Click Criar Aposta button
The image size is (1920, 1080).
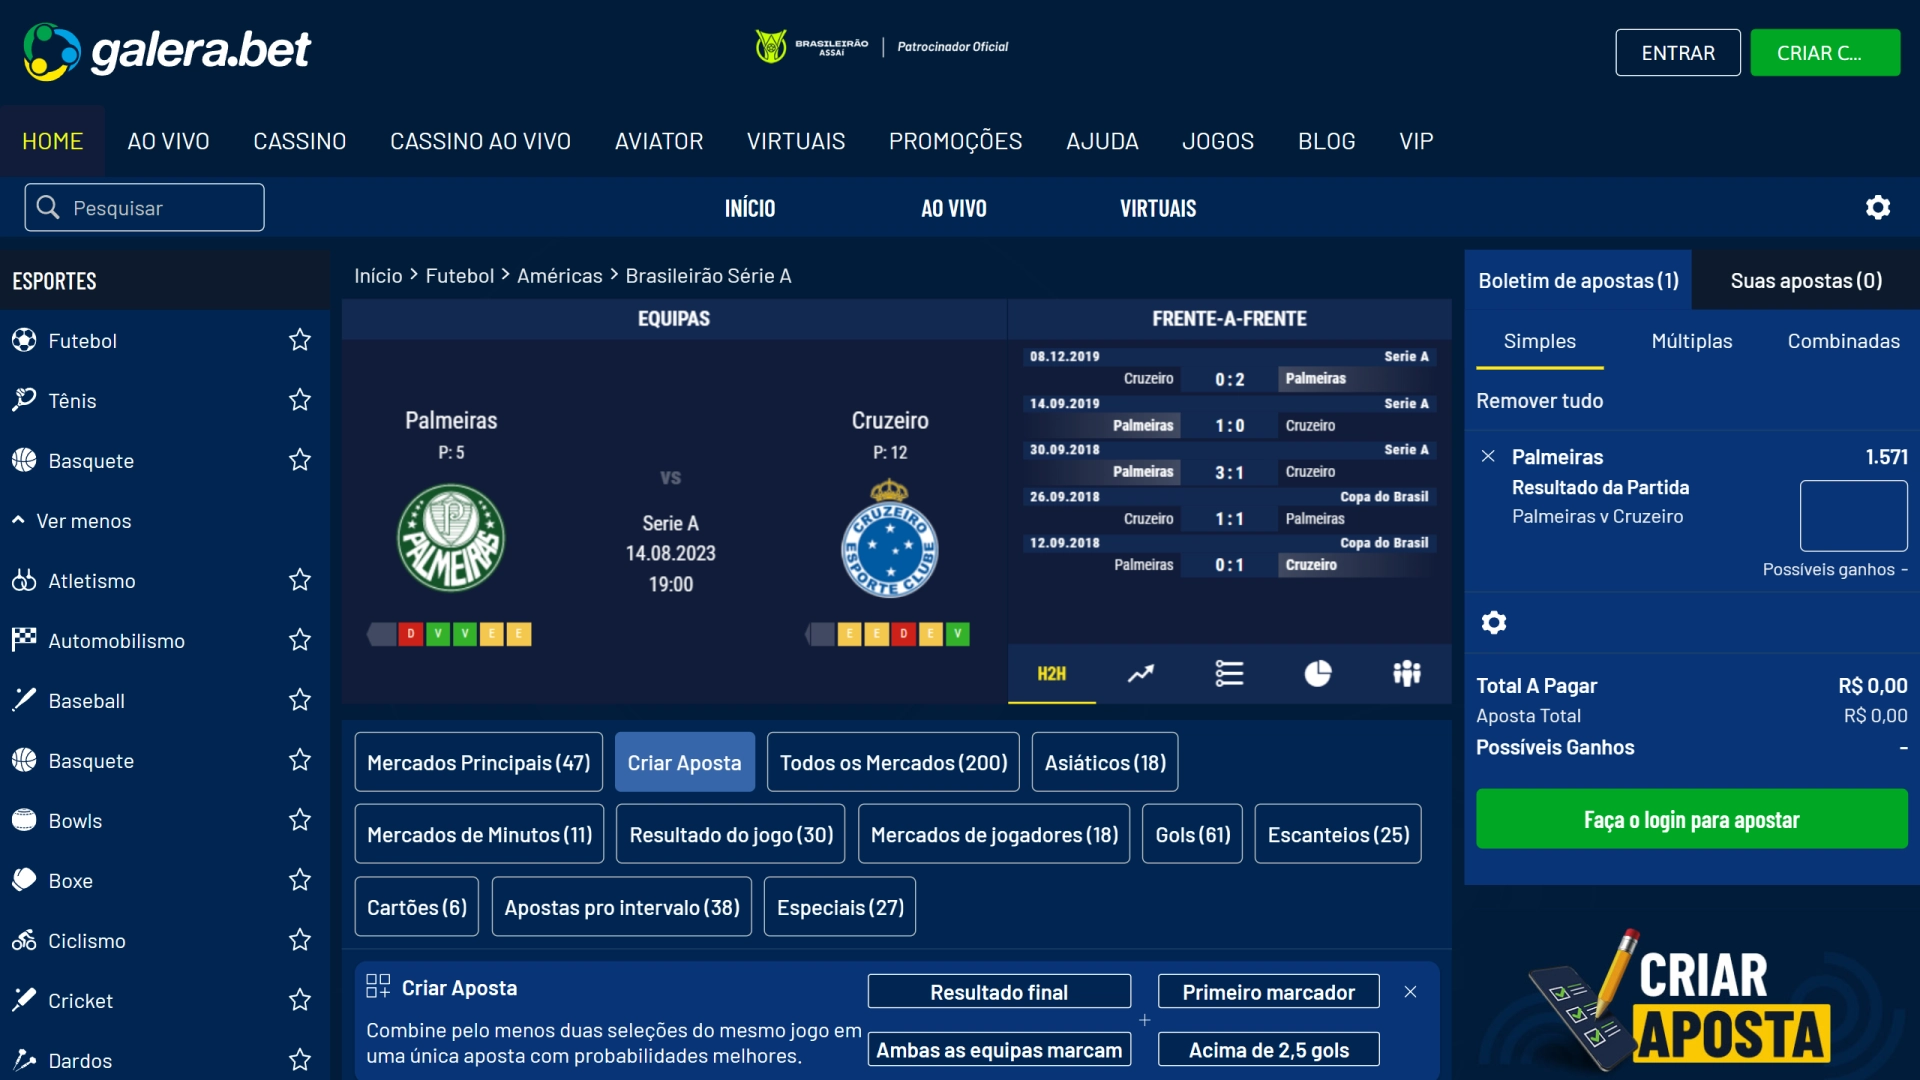(x=684, y=761)
